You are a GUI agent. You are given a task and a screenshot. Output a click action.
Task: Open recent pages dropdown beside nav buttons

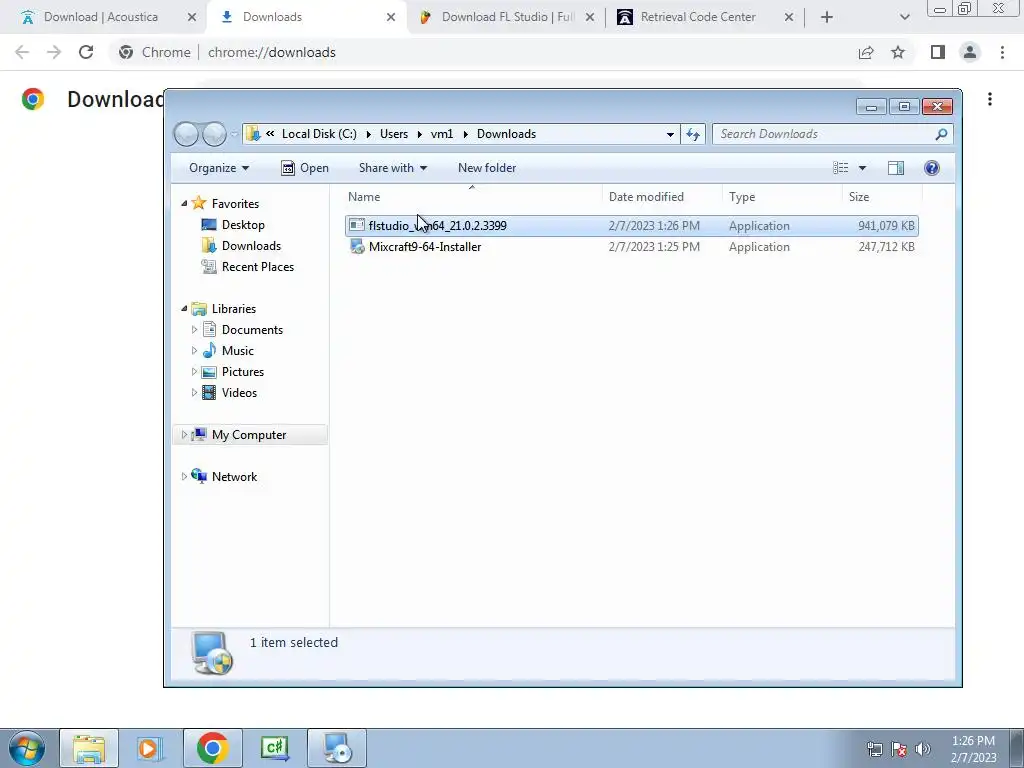234,134
